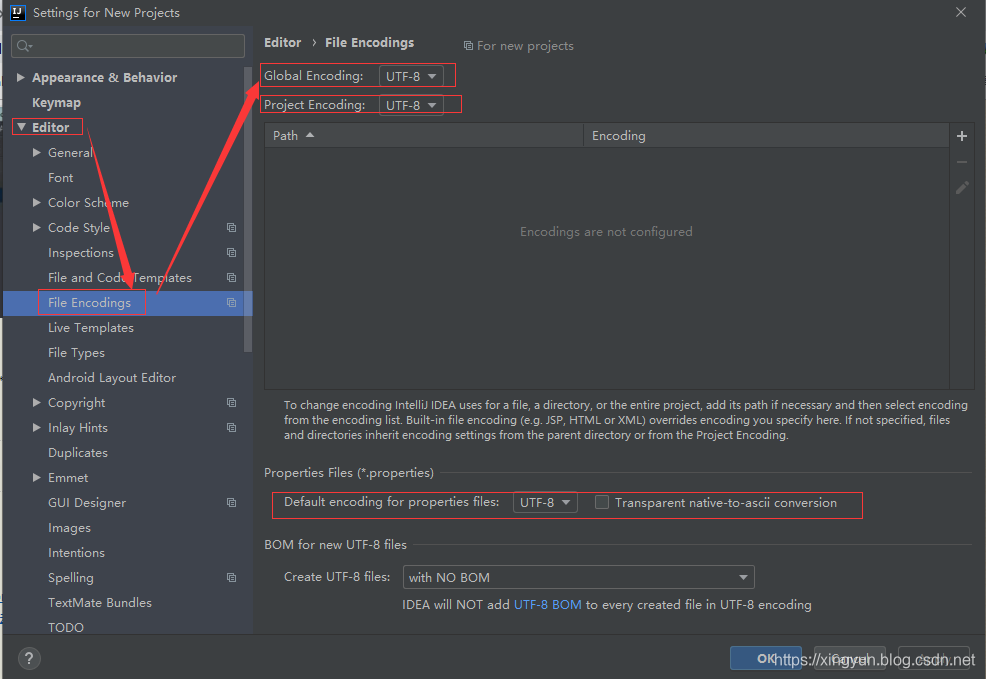Click the project-level icon beside Copyright
Viewport: 986px width, 679px height.
pos(231,402)
